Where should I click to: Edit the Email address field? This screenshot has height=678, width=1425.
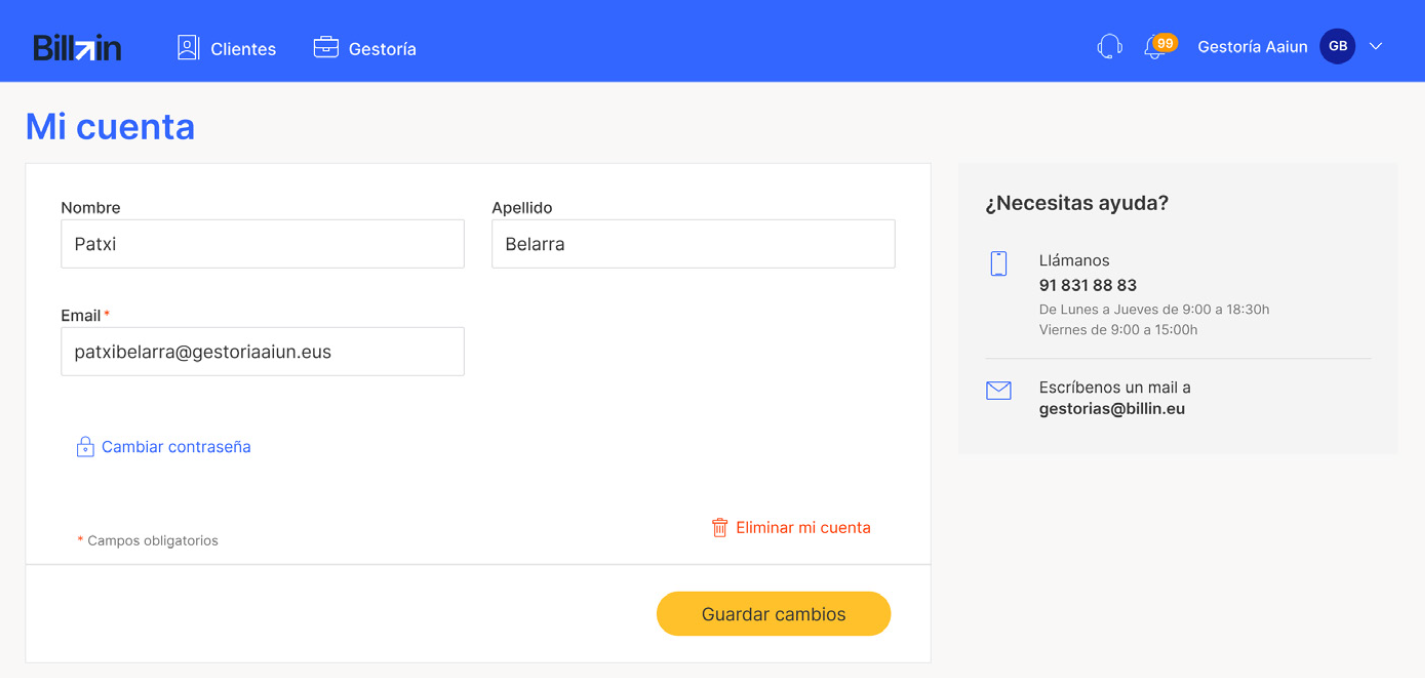tap(262, 352)
